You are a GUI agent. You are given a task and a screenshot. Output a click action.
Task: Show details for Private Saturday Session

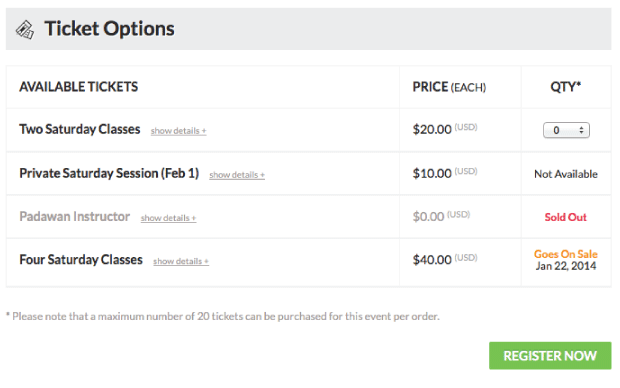[x=237, y=175]
